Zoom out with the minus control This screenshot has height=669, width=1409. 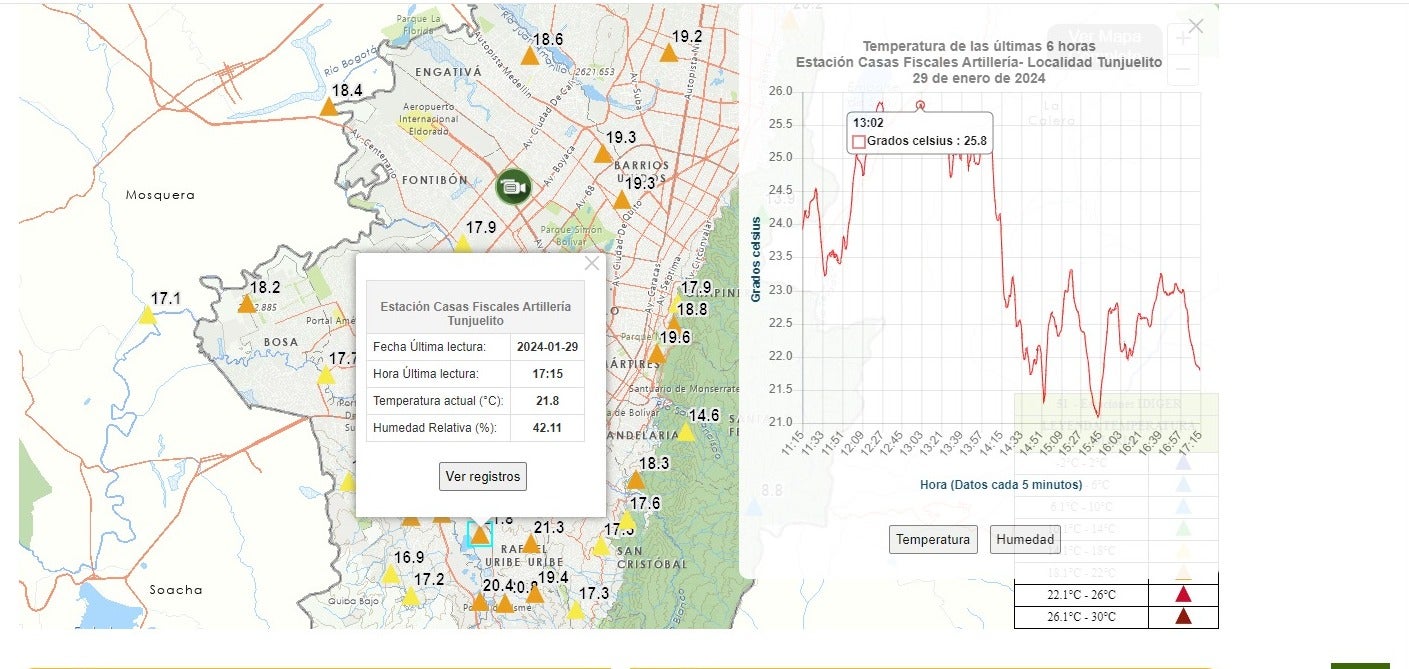pyautogui.click(x=1182, y=70)
